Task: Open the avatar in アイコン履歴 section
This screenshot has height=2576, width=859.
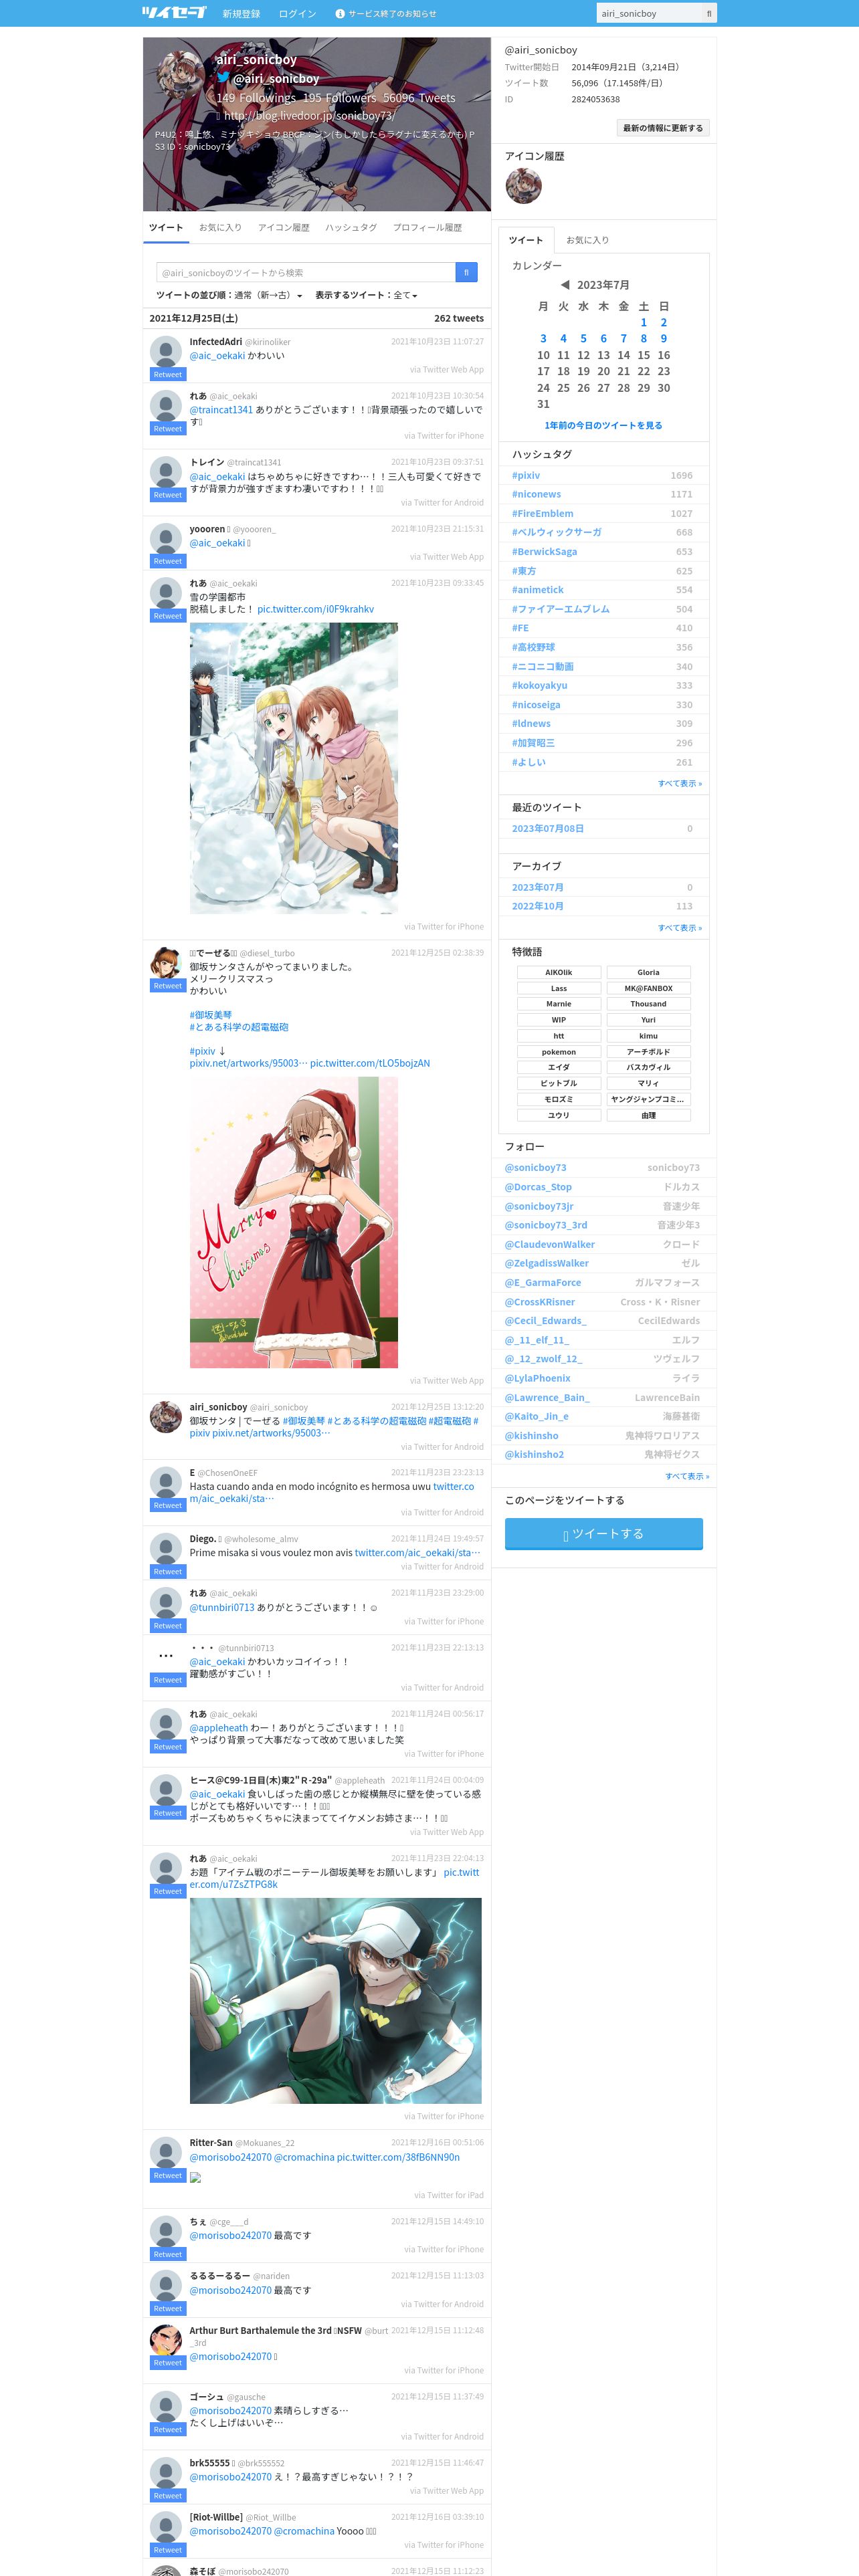Action: tap(523, 186)
